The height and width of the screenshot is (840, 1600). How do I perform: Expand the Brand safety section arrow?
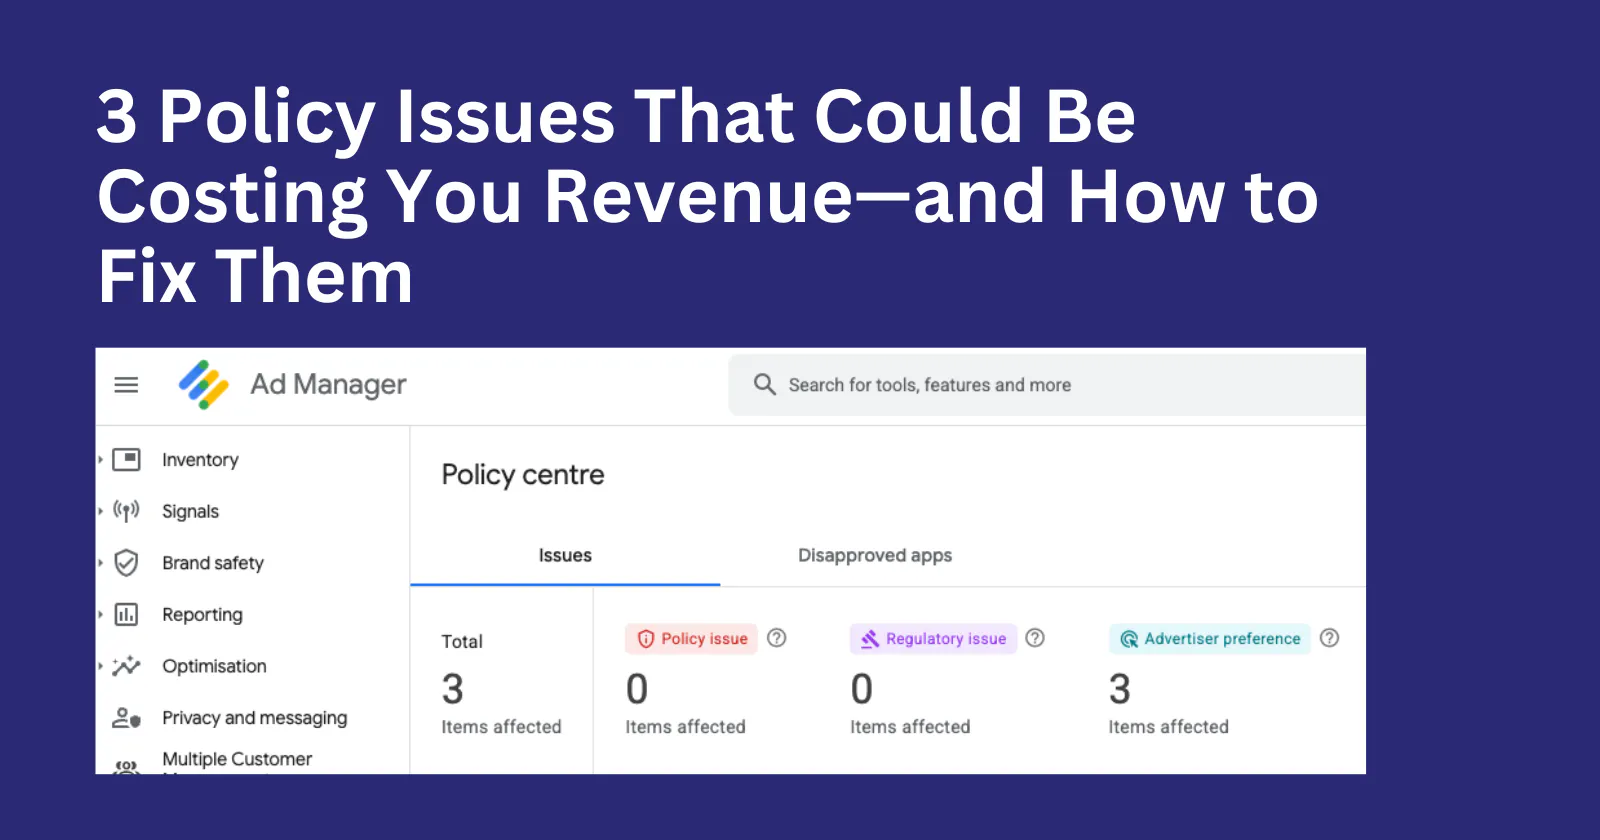pyautogui.click(x=100, y=563)
